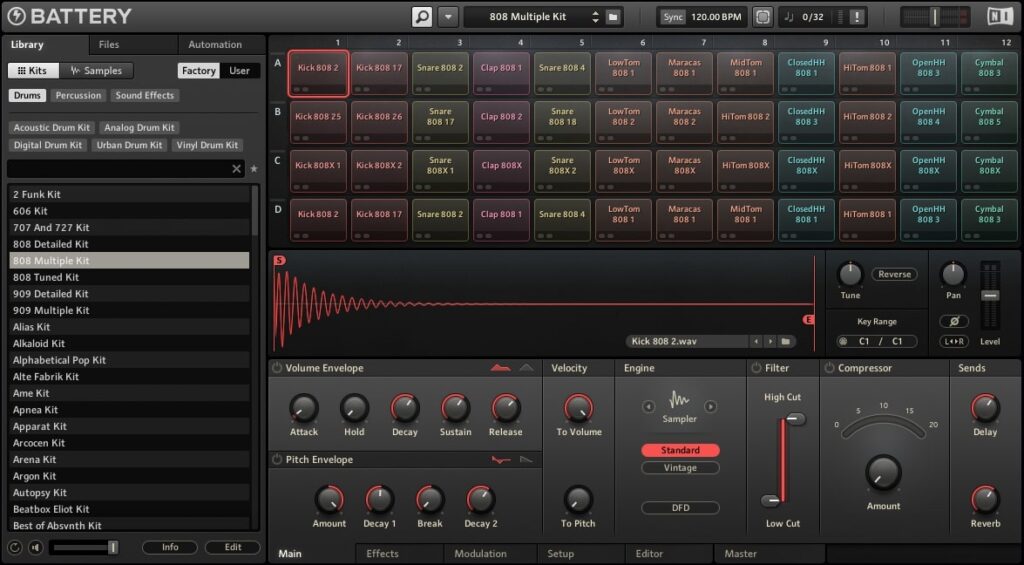Select the Vinyl Drum Kit tag

(208, 145)
